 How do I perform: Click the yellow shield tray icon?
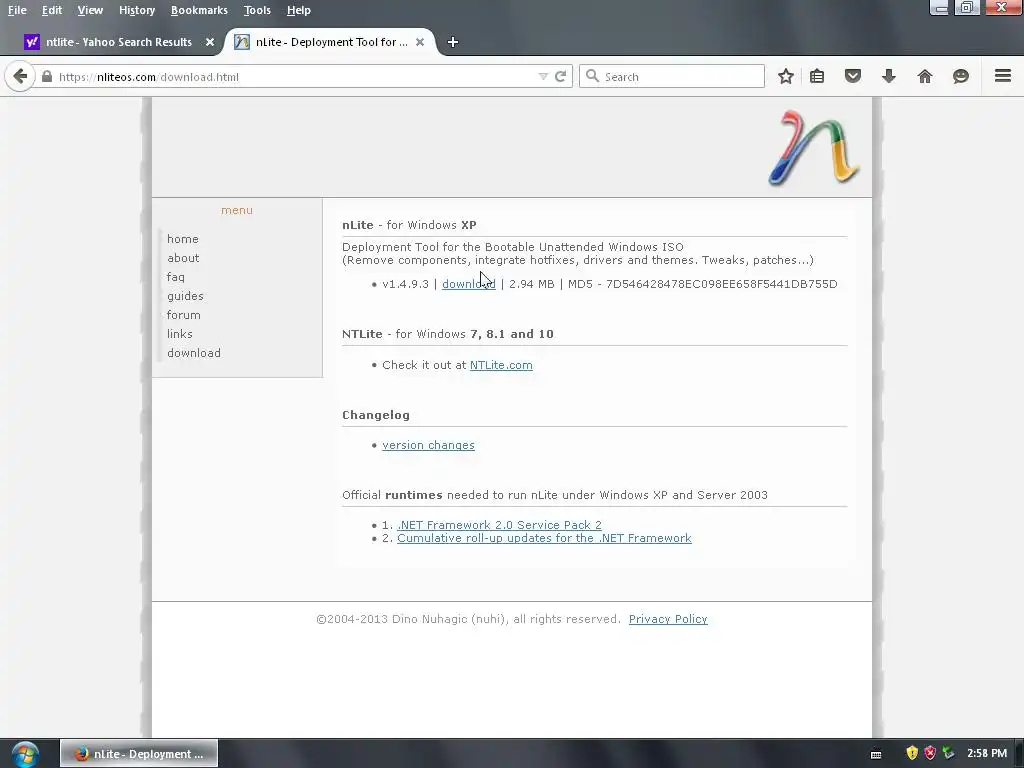912,754
